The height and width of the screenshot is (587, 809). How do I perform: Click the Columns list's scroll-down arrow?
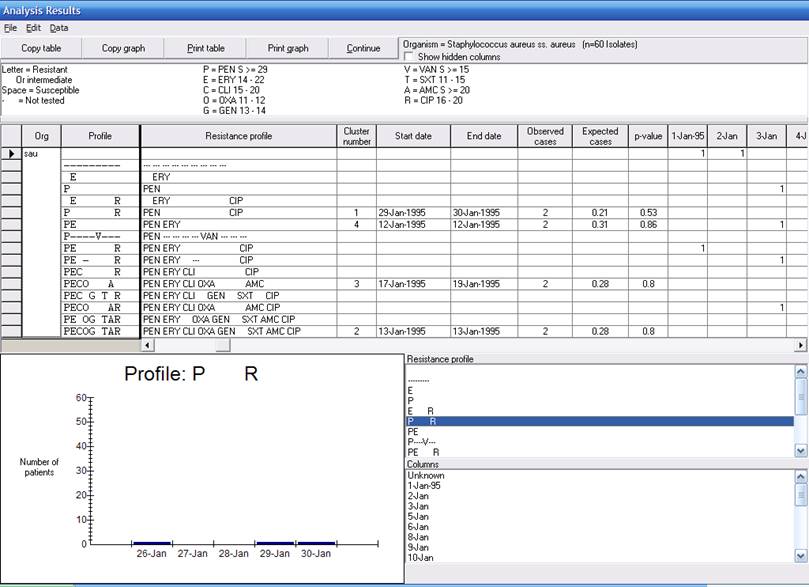(x=800, y=555)
